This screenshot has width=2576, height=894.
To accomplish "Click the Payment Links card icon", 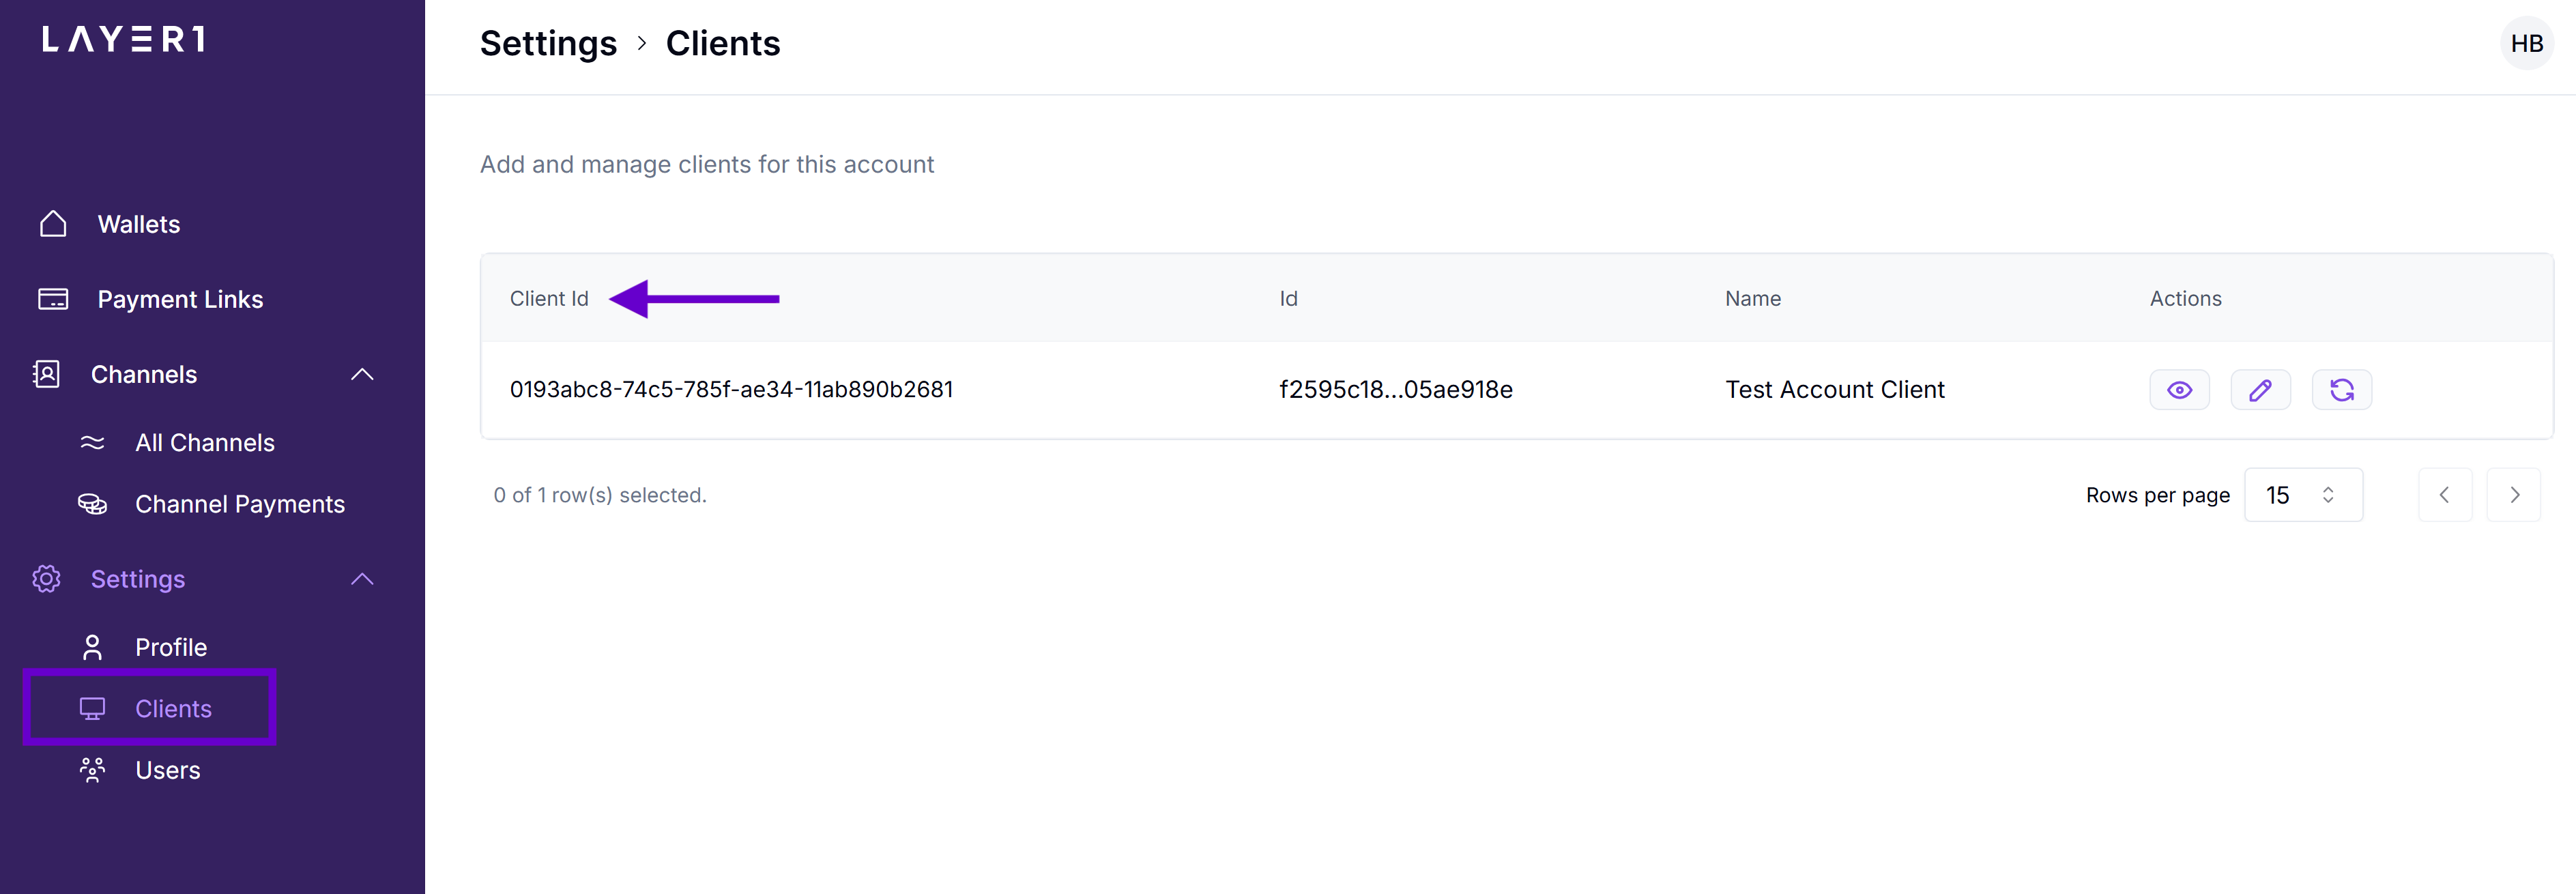I will (x=53, y=299).
